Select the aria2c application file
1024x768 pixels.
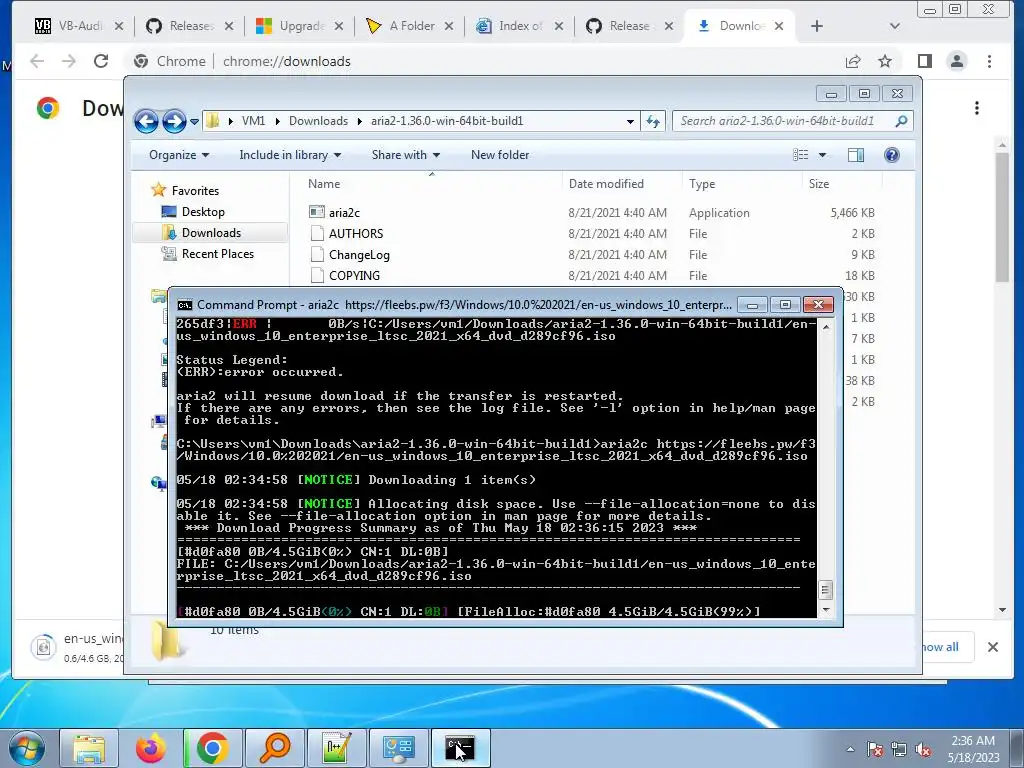(344, 213)
